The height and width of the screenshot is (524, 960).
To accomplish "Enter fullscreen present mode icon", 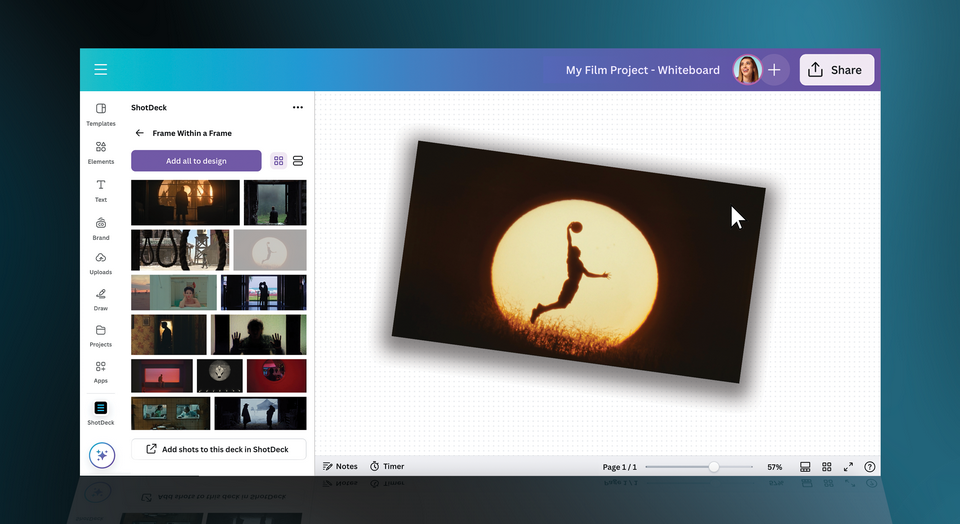I will point(848,467).
